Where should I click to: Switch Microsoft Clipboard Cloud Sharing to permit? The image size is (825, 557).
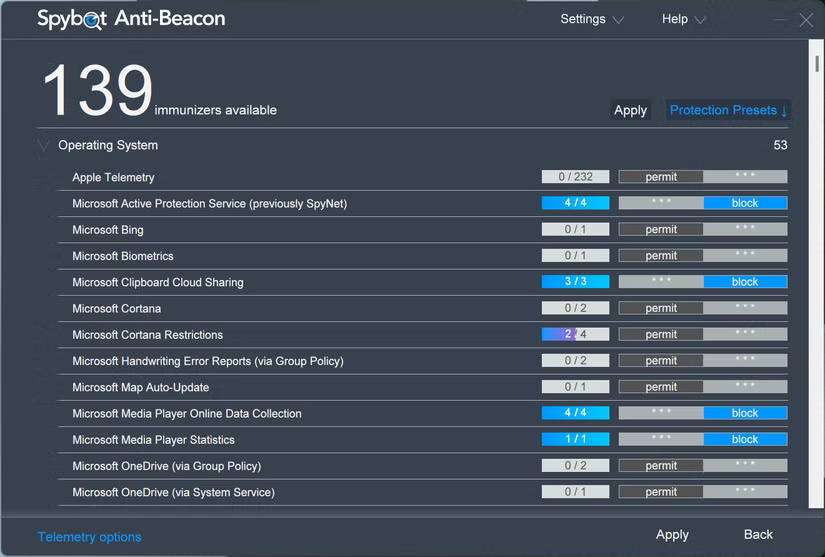[661, 282]
